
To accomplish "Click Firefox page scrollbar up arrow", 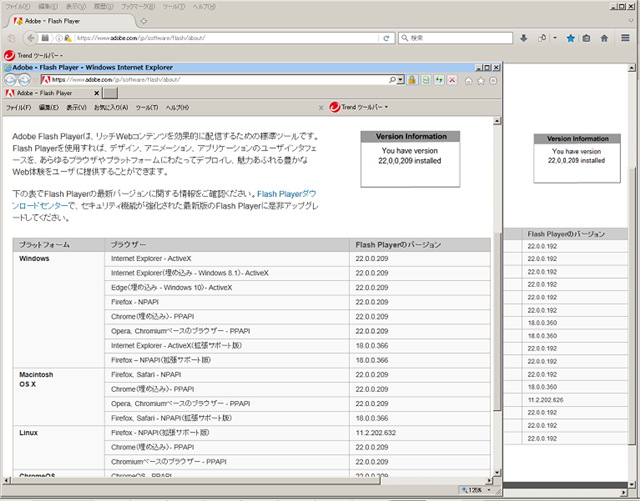I will (631, 67).
